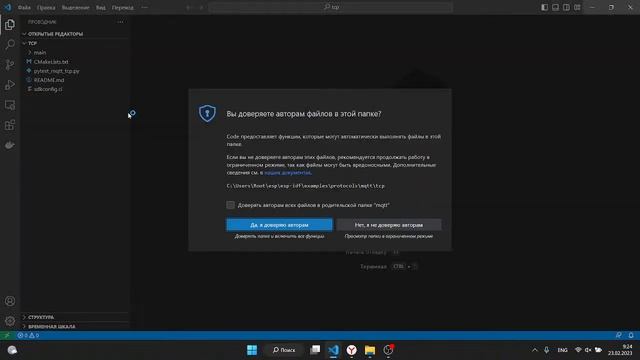
Task: Expand the ВРЕМЕННАЯ ШКАЛА section
Action: click(51, 327)
